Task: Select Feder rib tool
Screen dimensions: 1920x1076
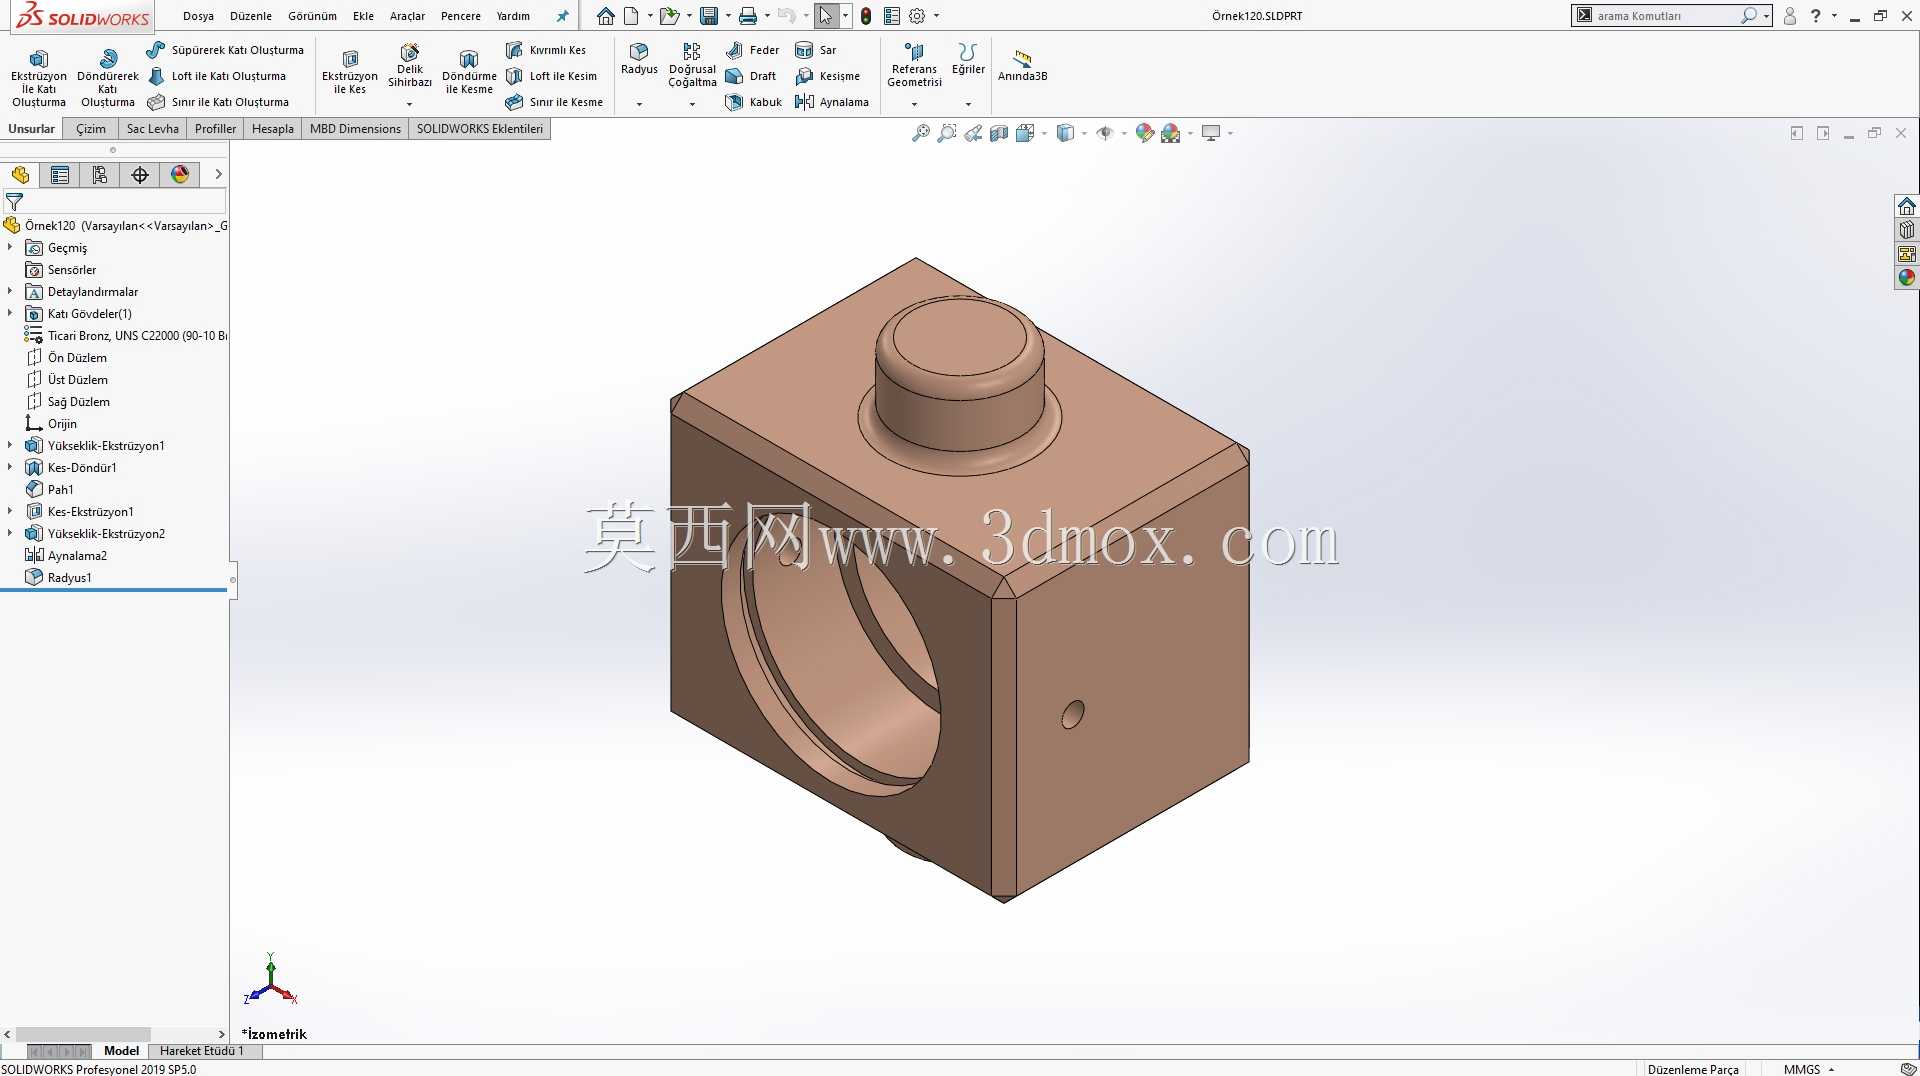Action: pos(752,50)
